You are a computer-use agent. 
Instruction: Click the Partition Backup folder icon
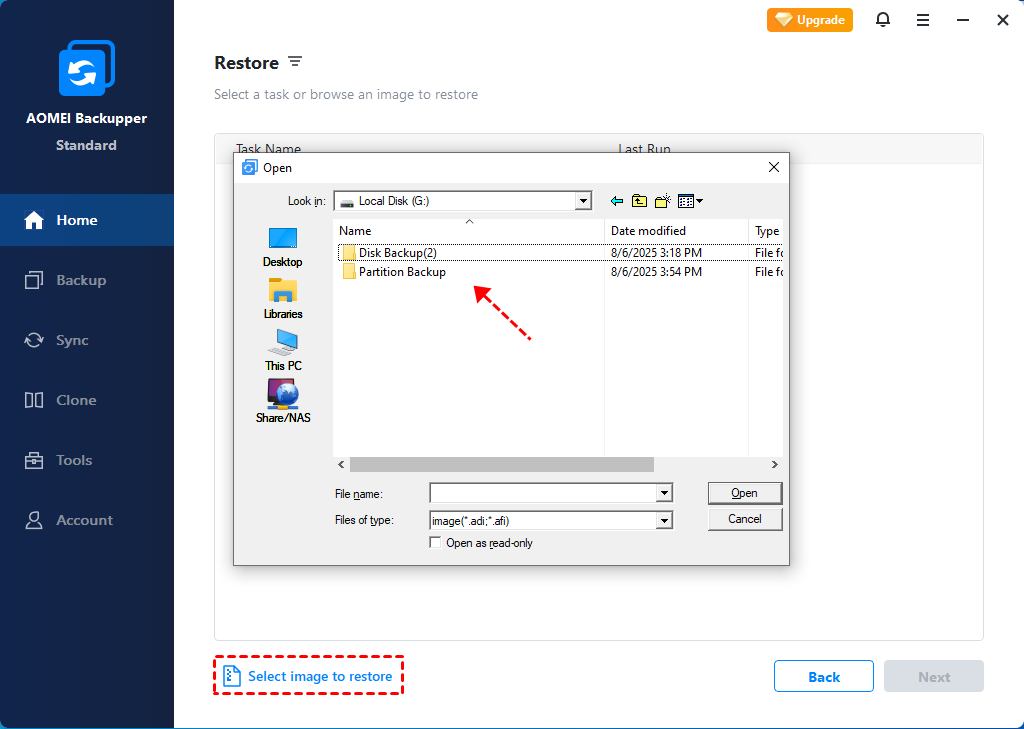pos(349,272)
